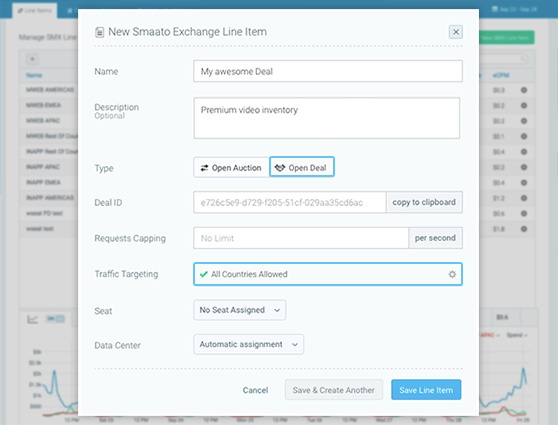Copy the Deal ID to clipboard
The width and height of the screenshot is (558, 425).
click(424, 202)
